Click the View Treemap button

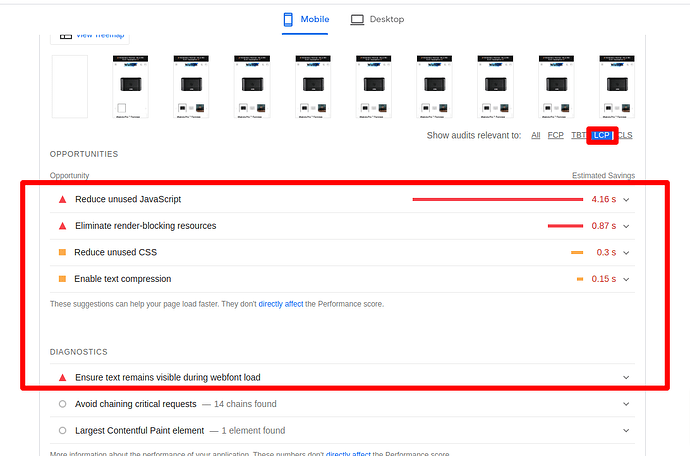[93, 35]
